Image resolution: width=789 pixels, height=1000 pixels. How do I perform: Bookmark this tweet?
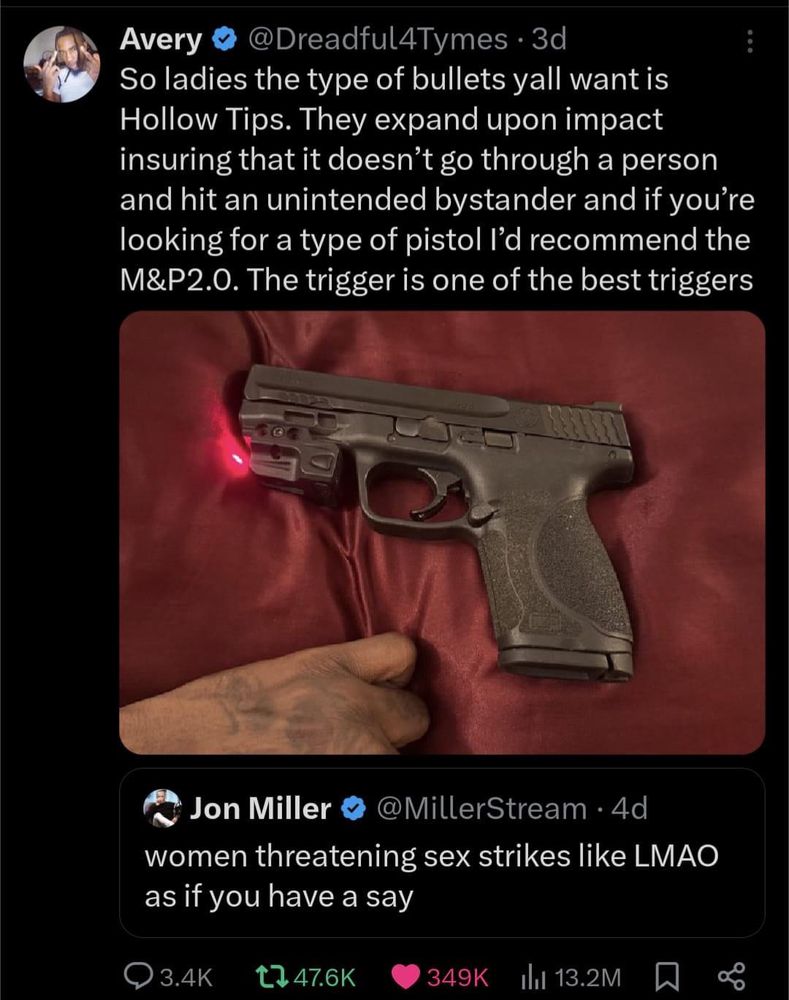pyautogui.click(x=667, y=976)
